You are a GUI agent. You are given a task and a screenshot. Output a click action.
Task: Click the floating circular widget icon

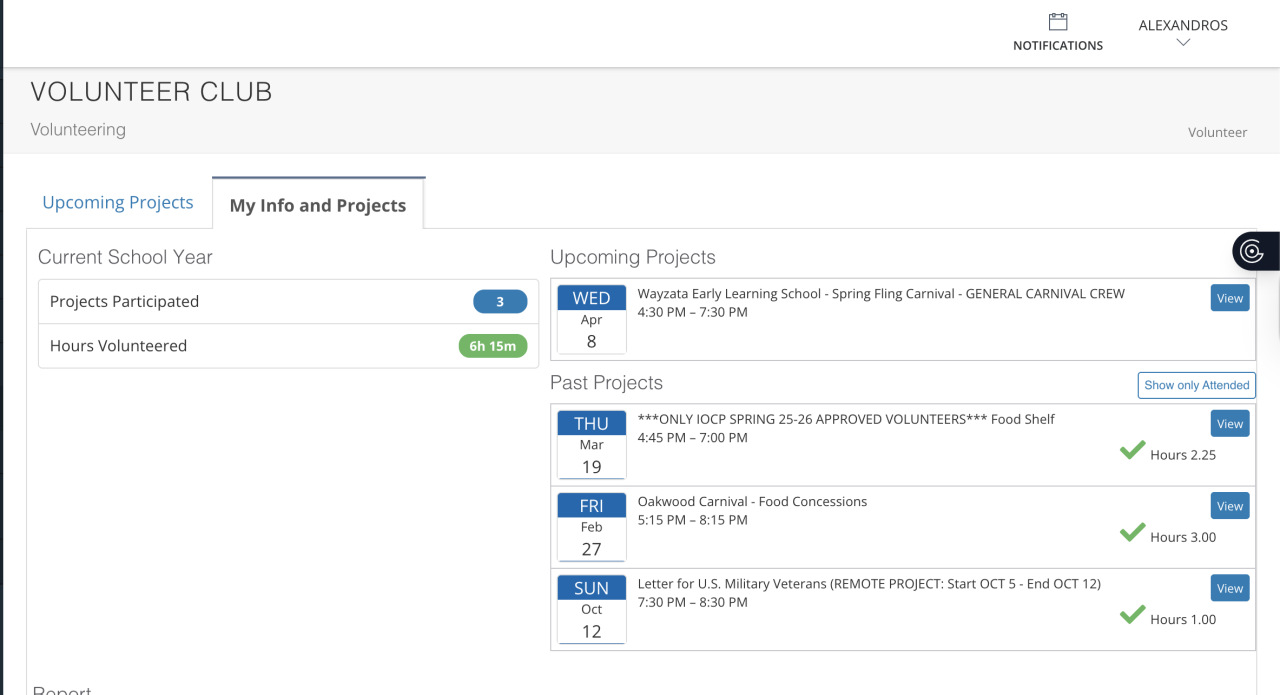click(x=1252, y=251)
